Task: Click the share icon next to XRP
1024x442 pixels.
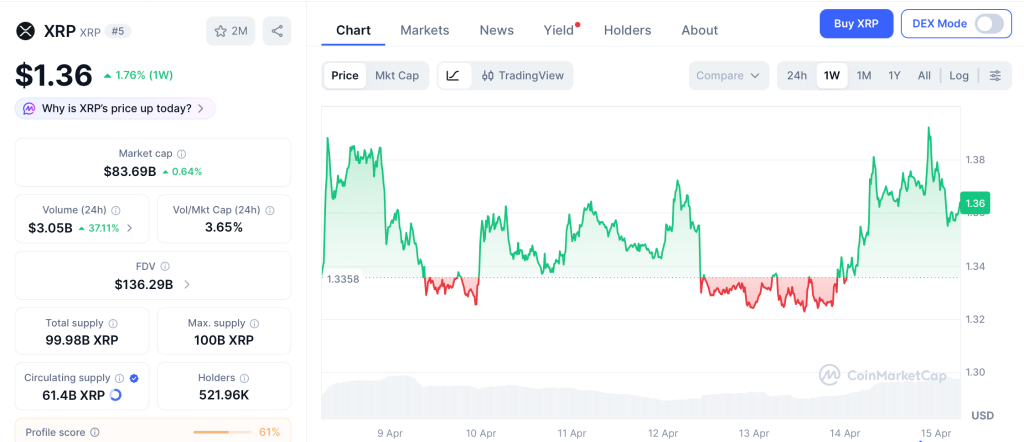Action: [277, 31]
